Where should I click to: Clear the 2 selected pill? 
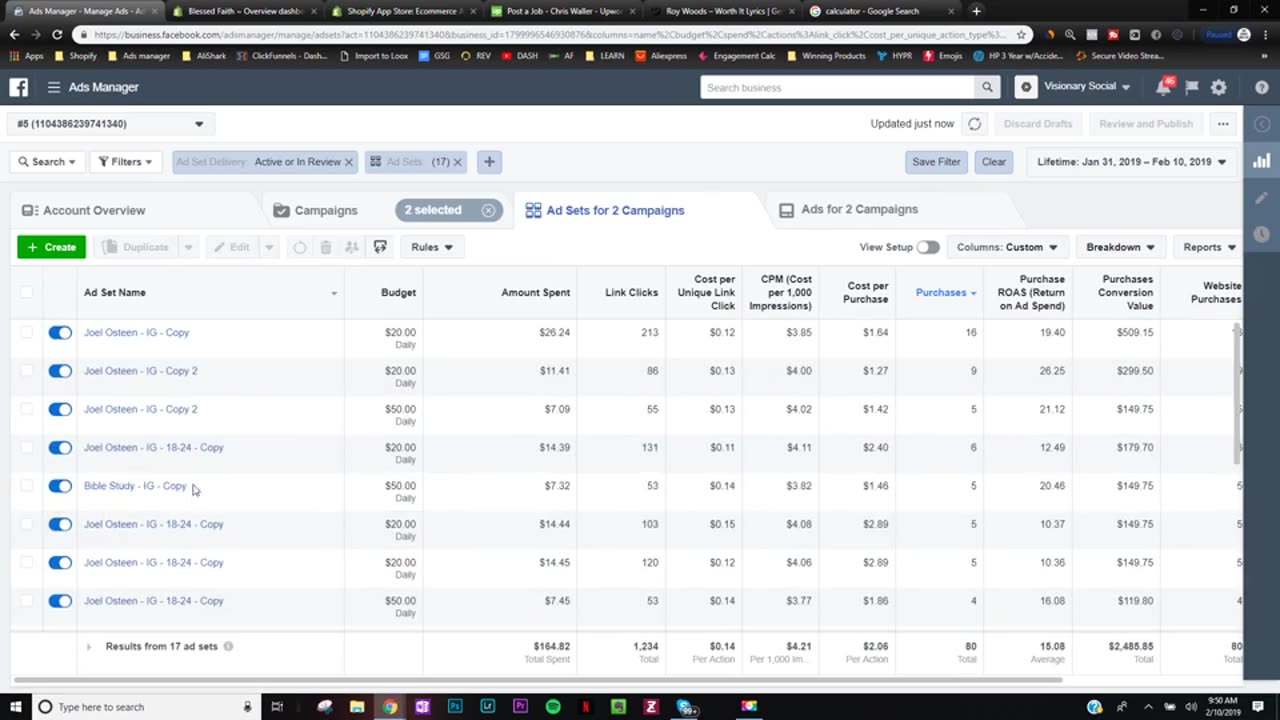488,210
